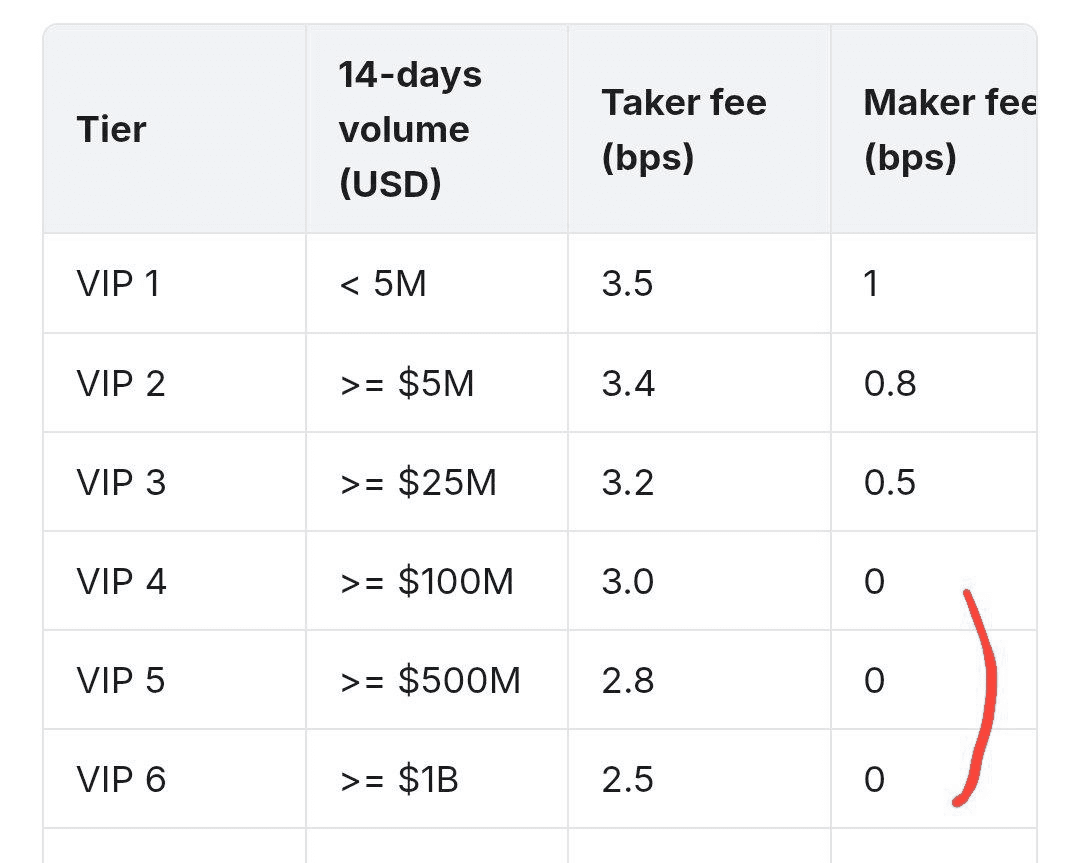Click the 3.4 taker fee cell

tap(628, 383)
